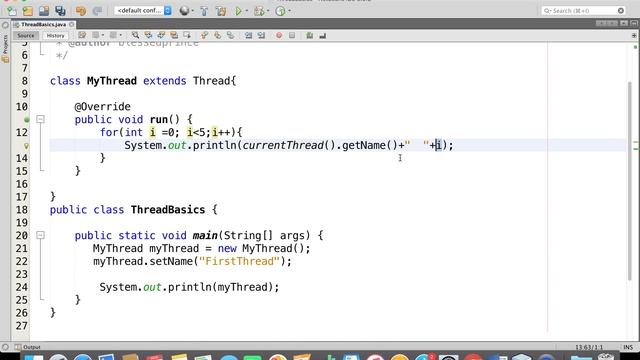The height and width of the screenshot is (360, 640).
Task: Click the editor Back navigation icon
Action: pos(96,36)
